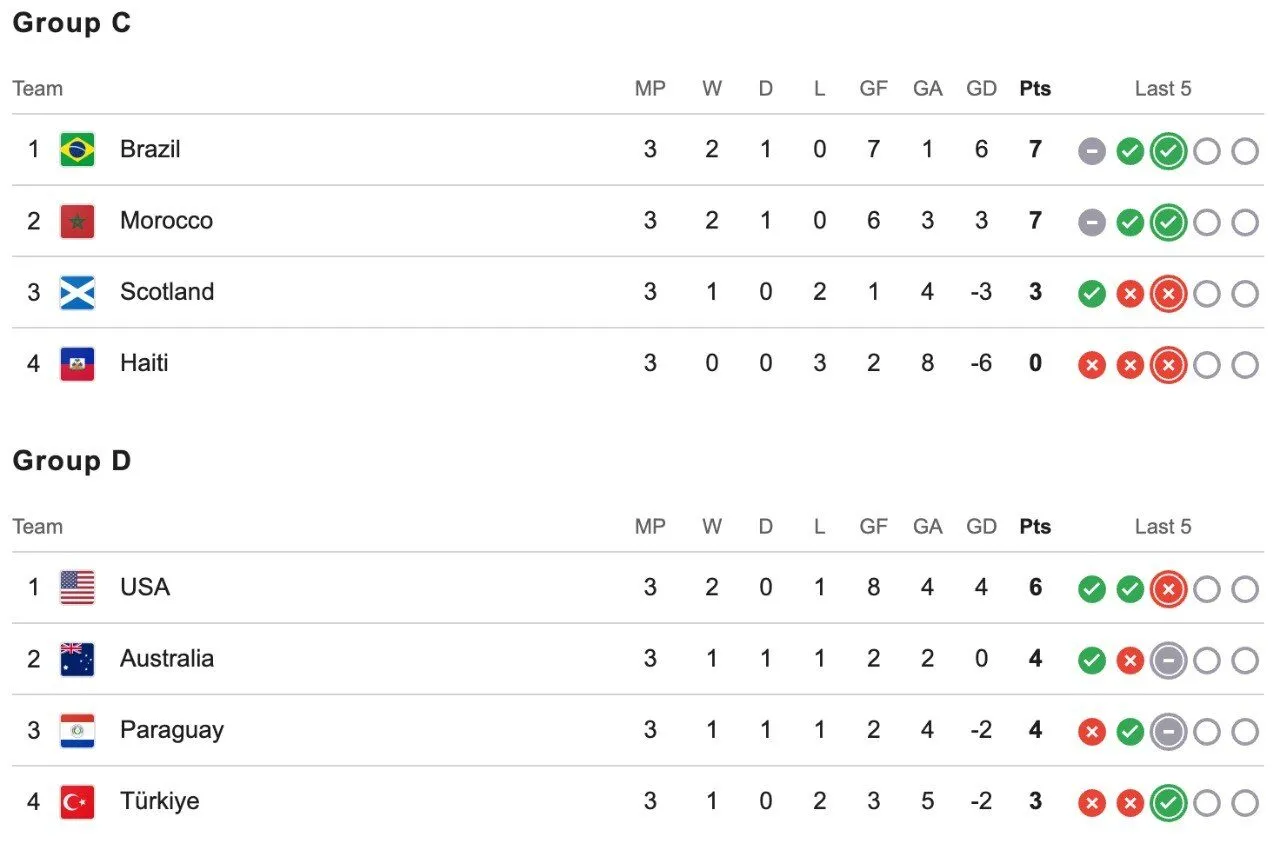This screenshot has height=850, width=1280.
Task: Click Türkiye's highlighted latest win result icon
Action: coord(1168,803)
